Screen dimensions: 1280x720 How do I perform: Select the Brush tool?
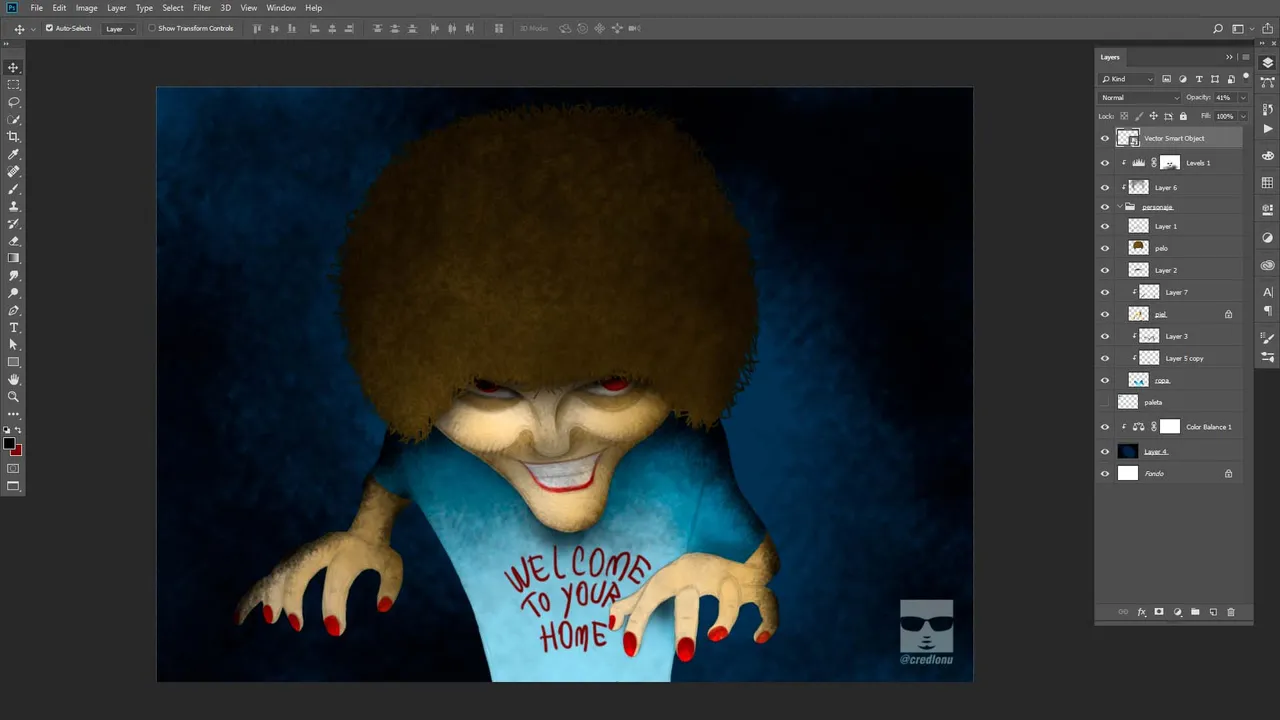(x=13, y=189)
